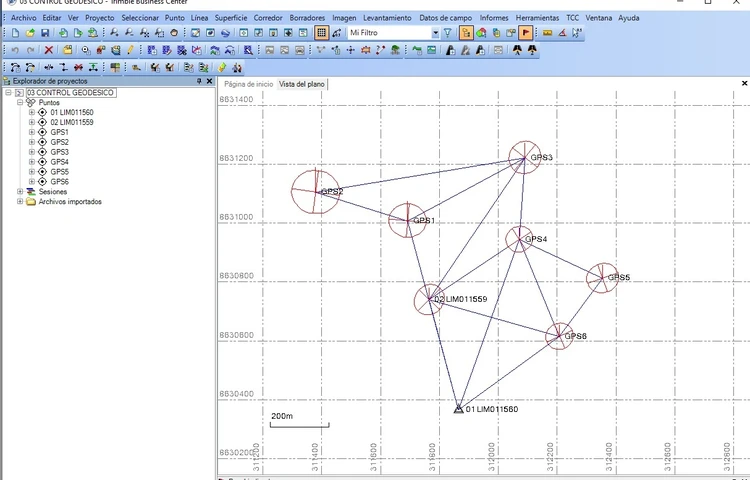Image resolution: width=750 pixels, height=480 pixels.
Task: Switch to the Página de inicio tab
Action: (249, 84)
